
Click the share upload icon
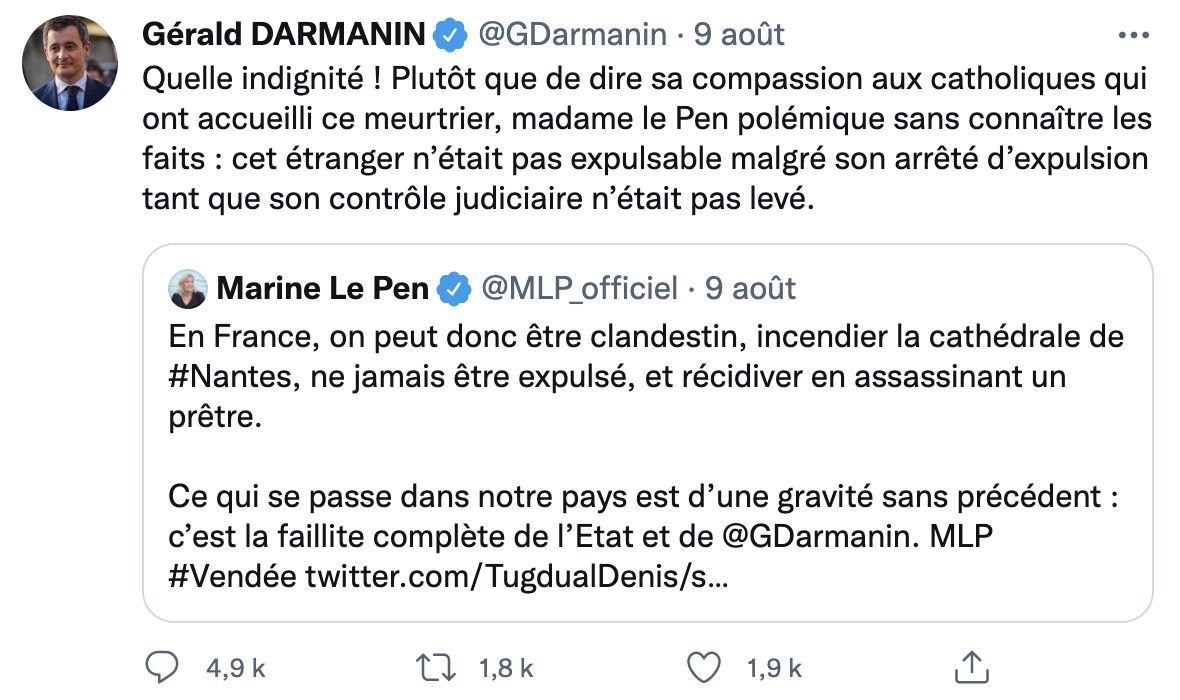click(972, 666)
